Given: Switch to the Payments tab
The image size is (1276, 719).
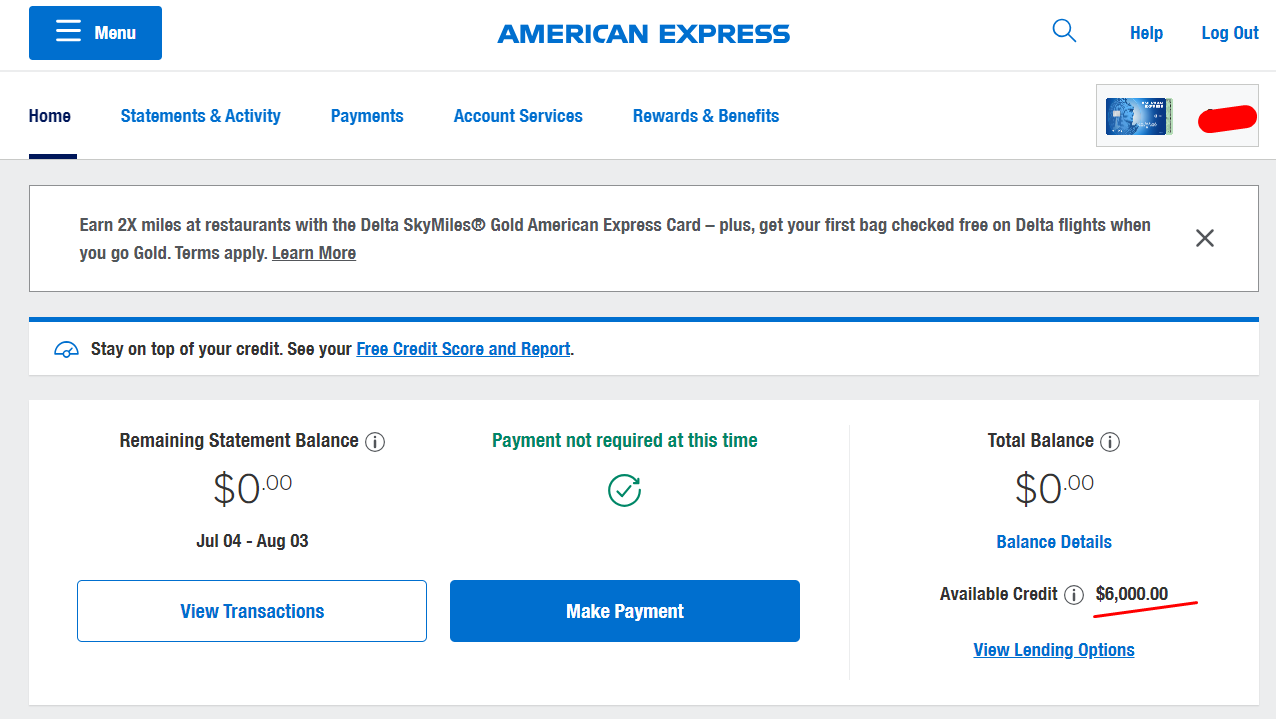Looking at the screenshot, I should (x=367, y=116).
